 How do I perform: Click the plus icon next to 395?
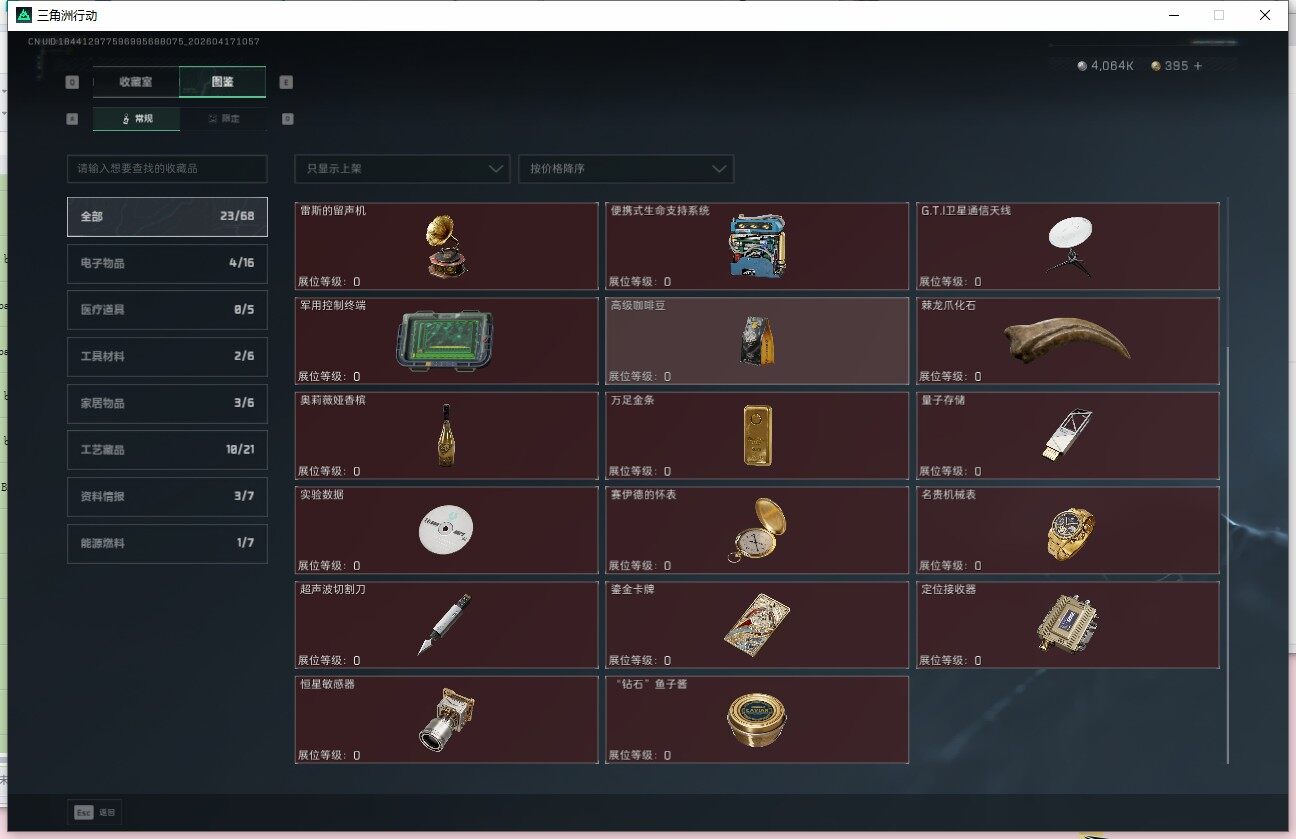[1198, 66]
